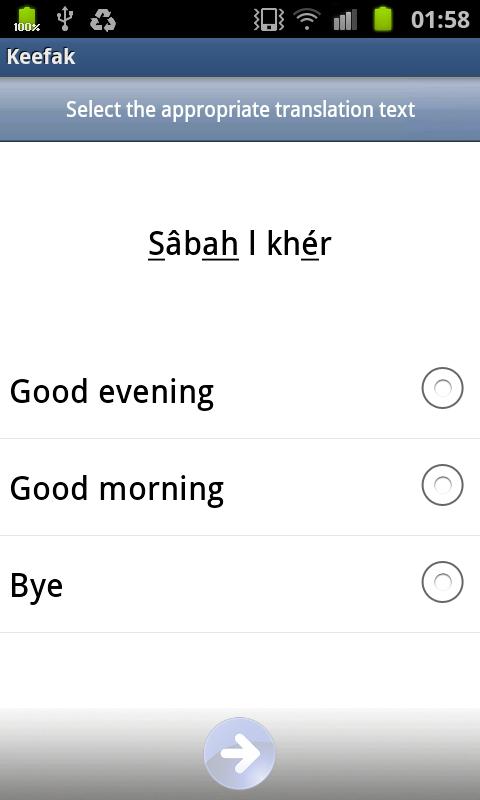
Task: Tap the USB connection status icon
Action: click(x=64, y=19)
